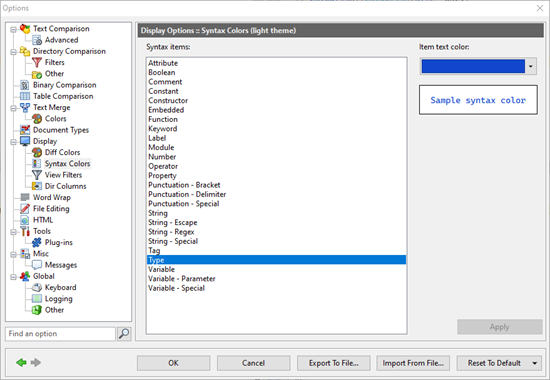Image resolution: width=550 pixels, height=380 pixels.
Task: Click the search magnifier icon
Action: (124, 334)
